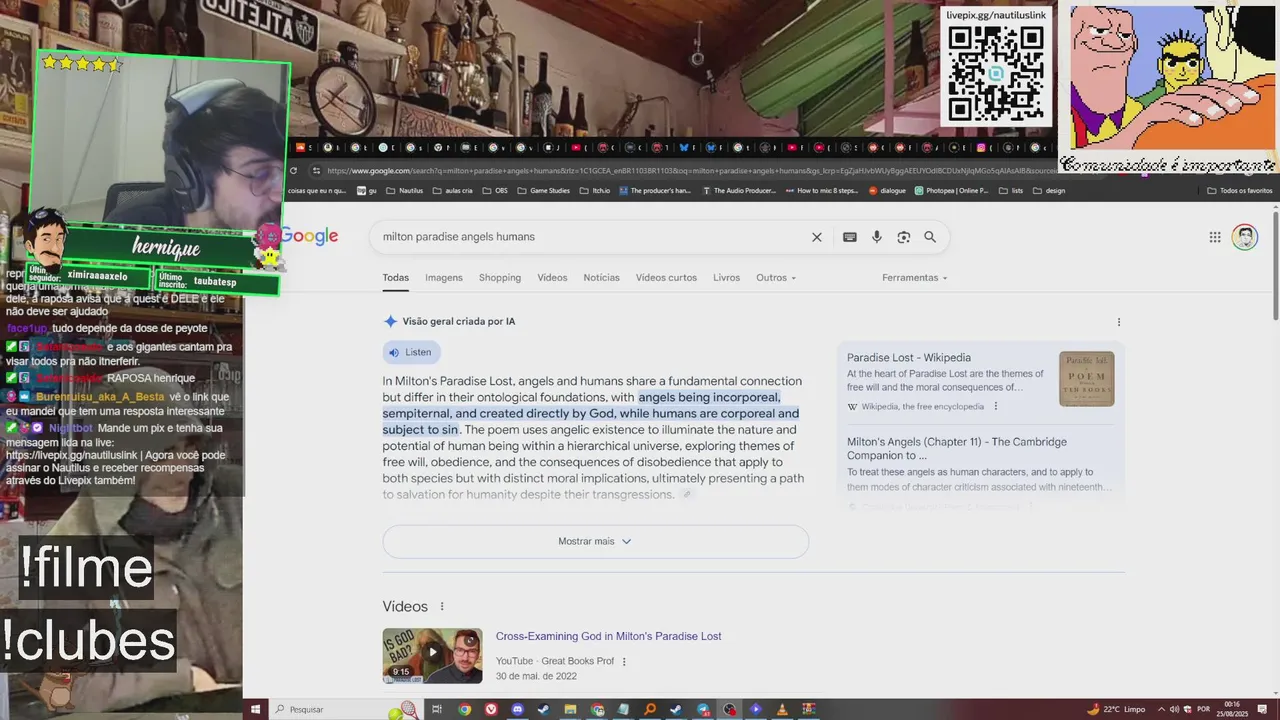Image resolution: width=1280 pixels, height=720 pixels.
Task: Switch to the Livros tab
Action: coord(727,277)
